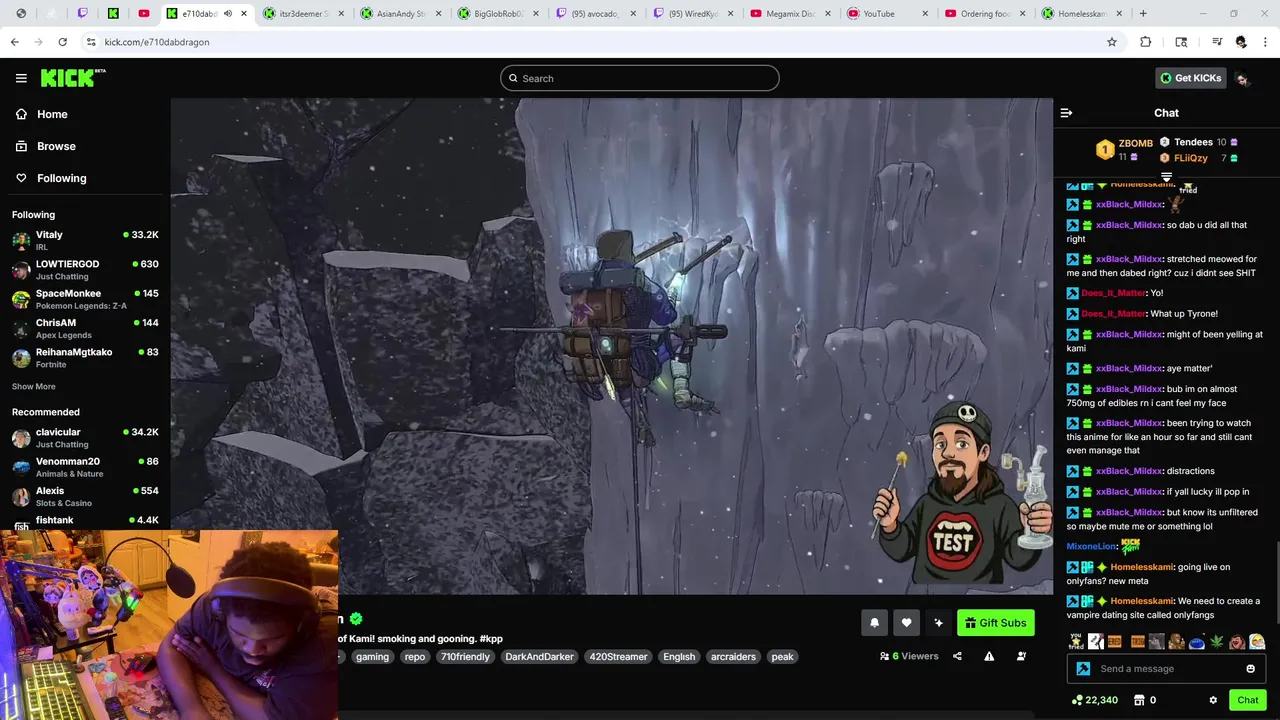
Task: Open SpaceMonkee channel in Following
Action: [85, 299]
